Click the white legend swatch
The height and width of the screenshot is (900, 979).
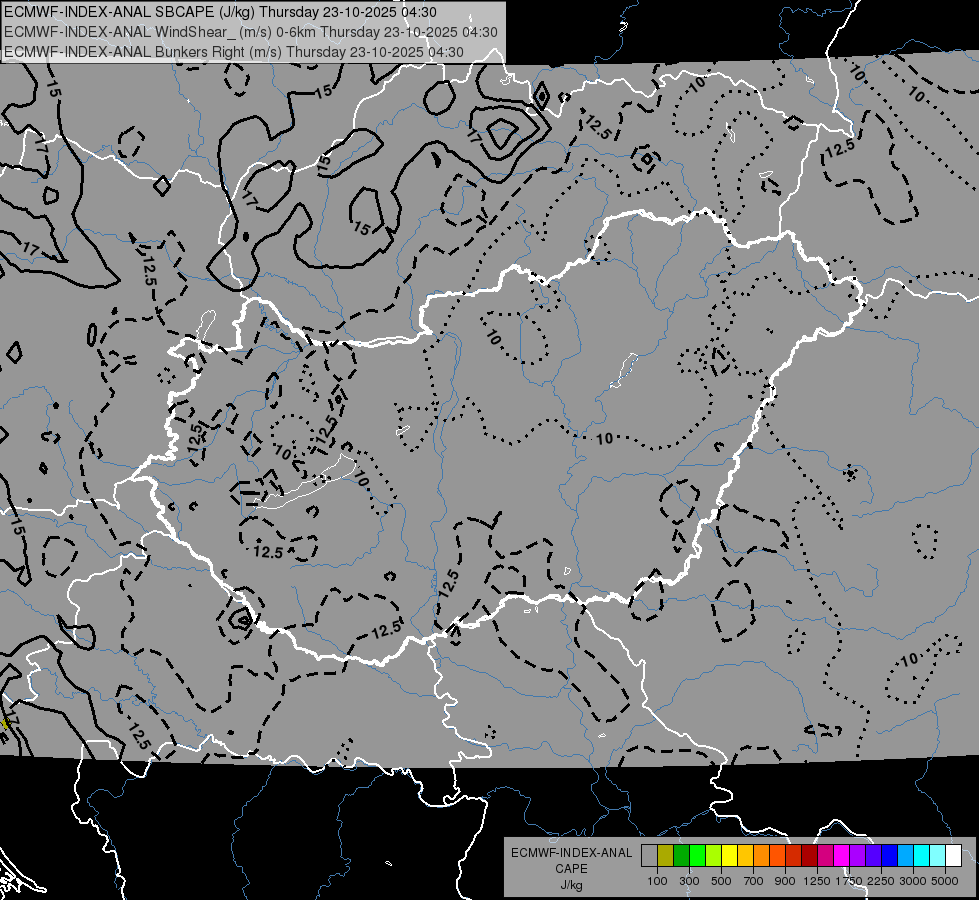953,856
